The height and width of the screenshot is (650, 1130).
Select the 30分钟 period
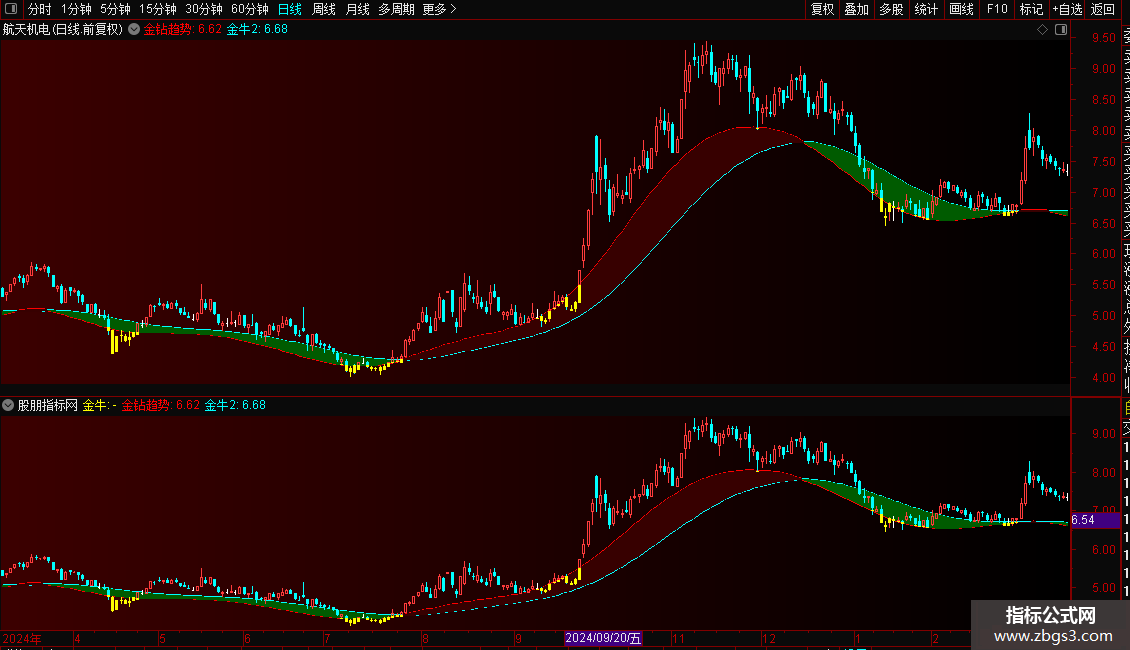(204, 9)
